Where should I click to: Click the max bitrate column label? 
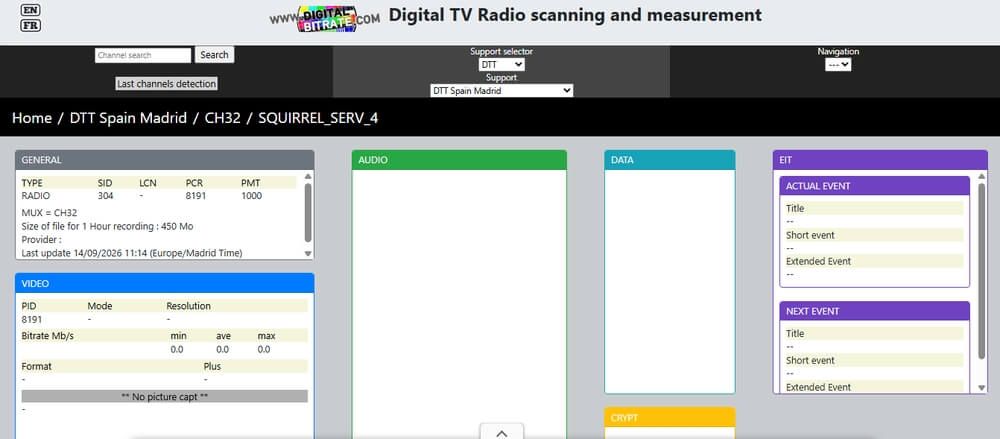[x=266, y=336]
